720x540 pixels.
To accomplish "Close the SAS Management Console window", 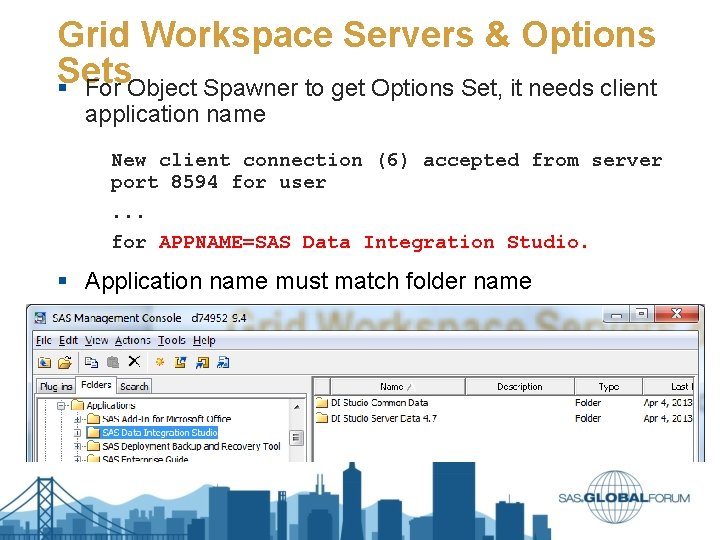I will (676, 314).
